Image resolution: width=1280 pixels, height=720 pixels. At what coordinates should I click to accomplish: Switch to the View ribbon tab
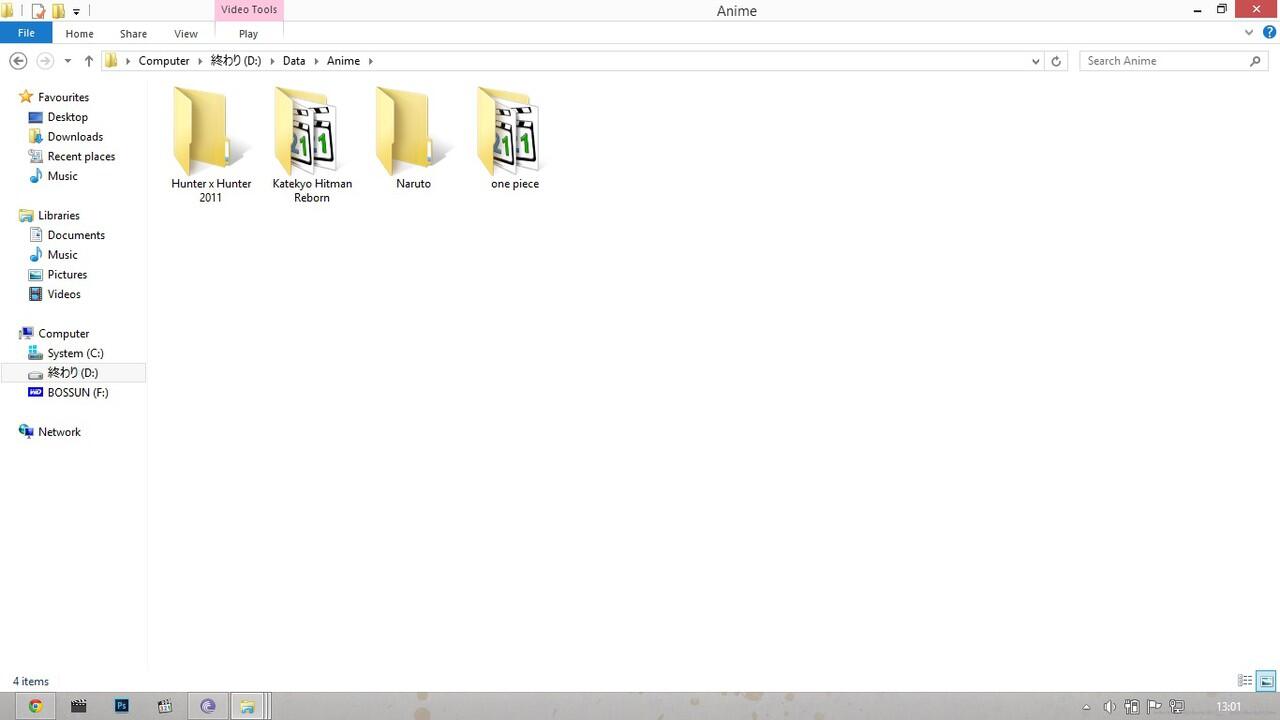[x=186, y=33]
